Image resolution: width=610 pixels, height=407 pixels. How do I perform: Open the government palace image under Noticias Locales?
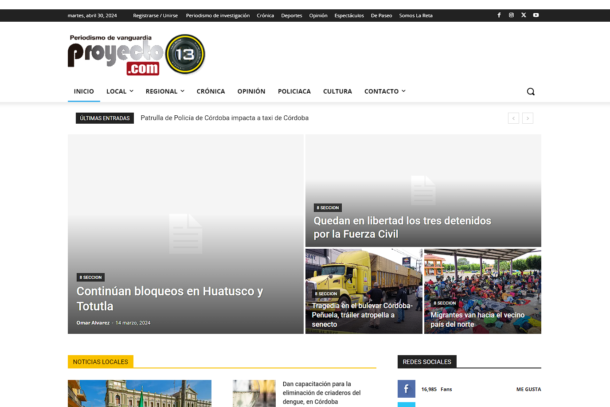pos(140,393)
